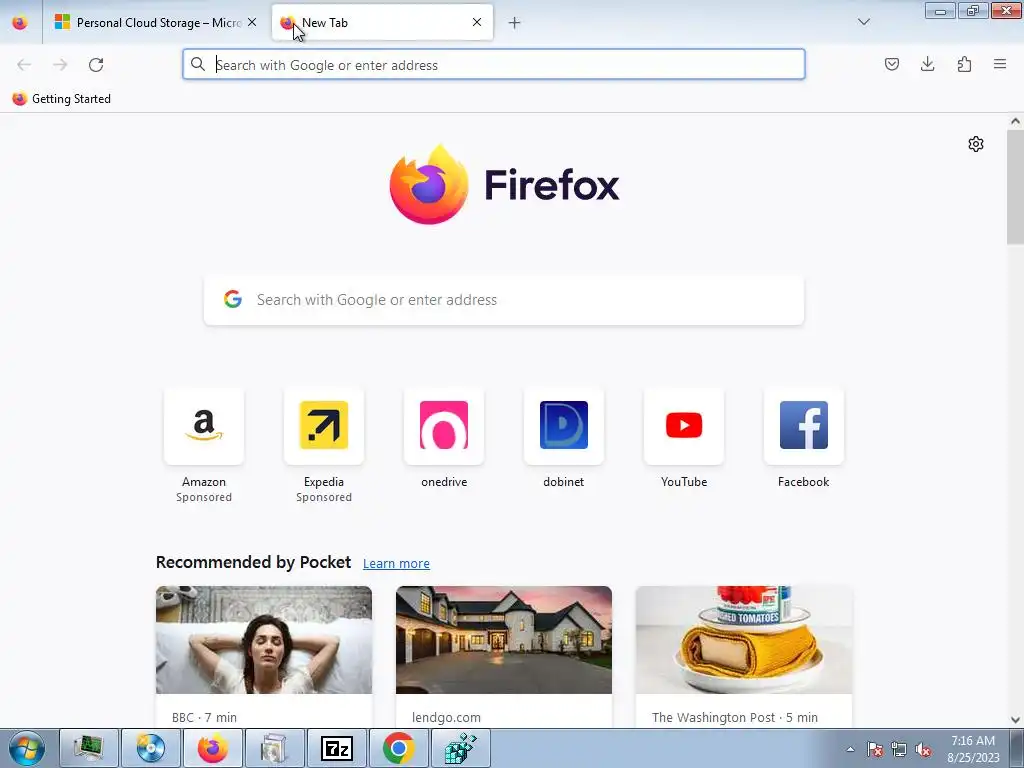Click the page Google search box
The width and height of the screenshot is (1024, 768).
504,300
